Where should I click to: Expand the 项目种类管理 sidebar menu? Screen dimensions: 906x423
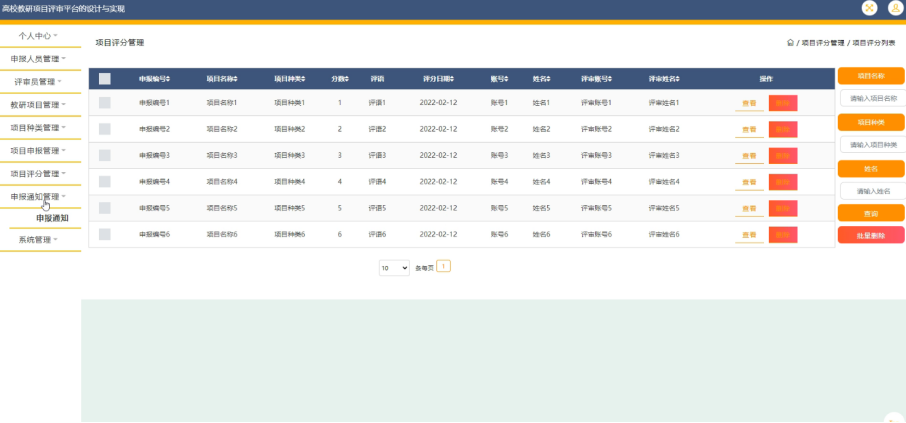point(38,128)
